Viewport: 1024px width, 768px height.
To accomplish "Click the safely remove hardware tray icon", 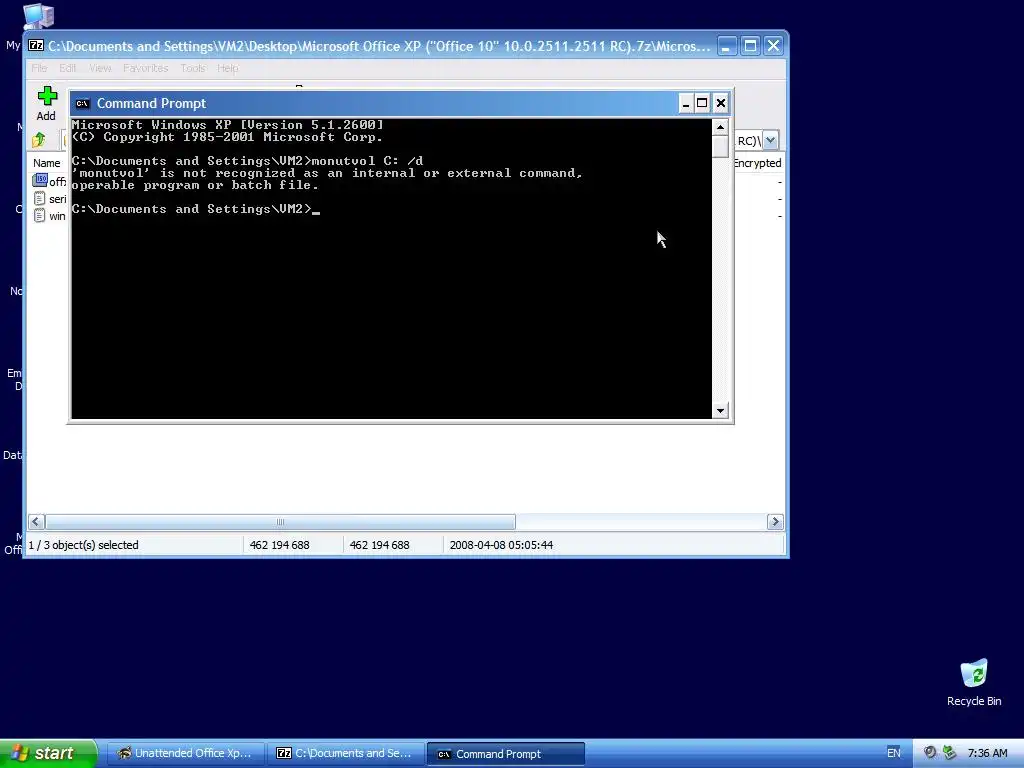I will tap(949, 753).
